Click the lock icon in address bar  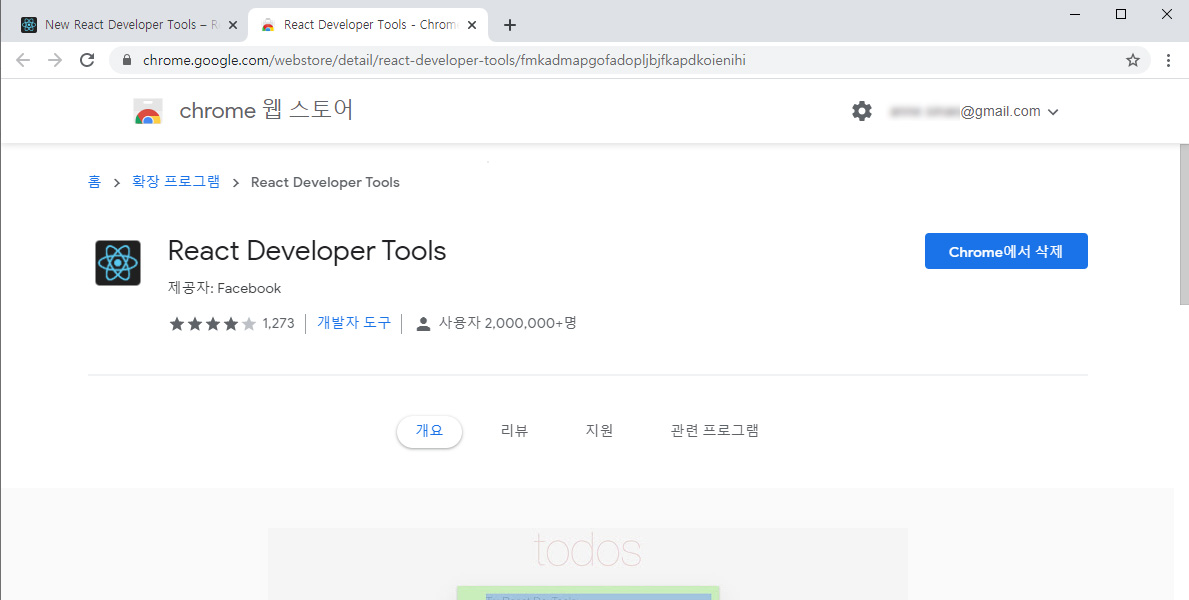[127, 60]
